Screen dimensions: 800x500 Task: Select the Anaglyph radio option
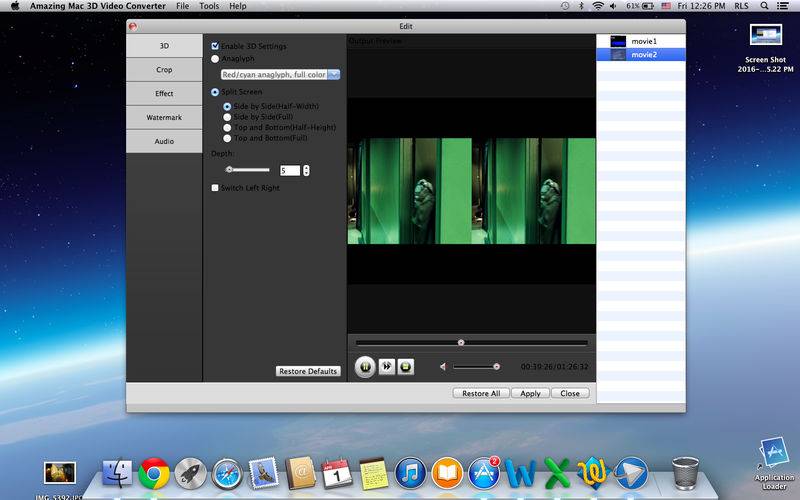coord(215,59)
